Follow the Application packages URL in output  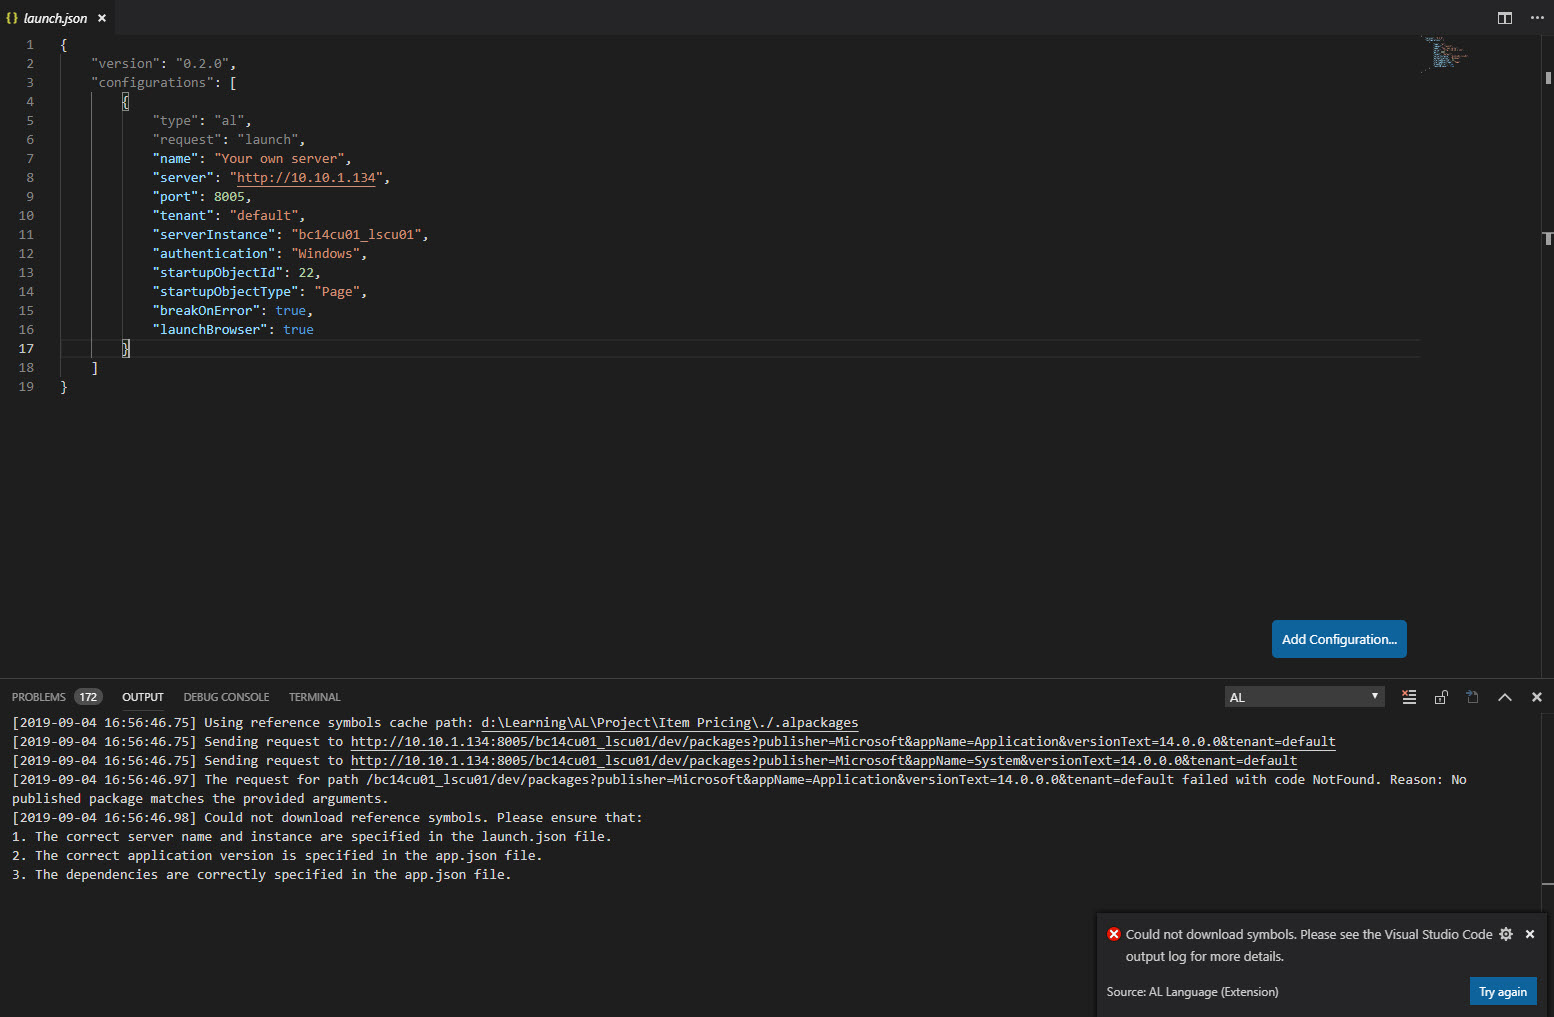(842, 741)
